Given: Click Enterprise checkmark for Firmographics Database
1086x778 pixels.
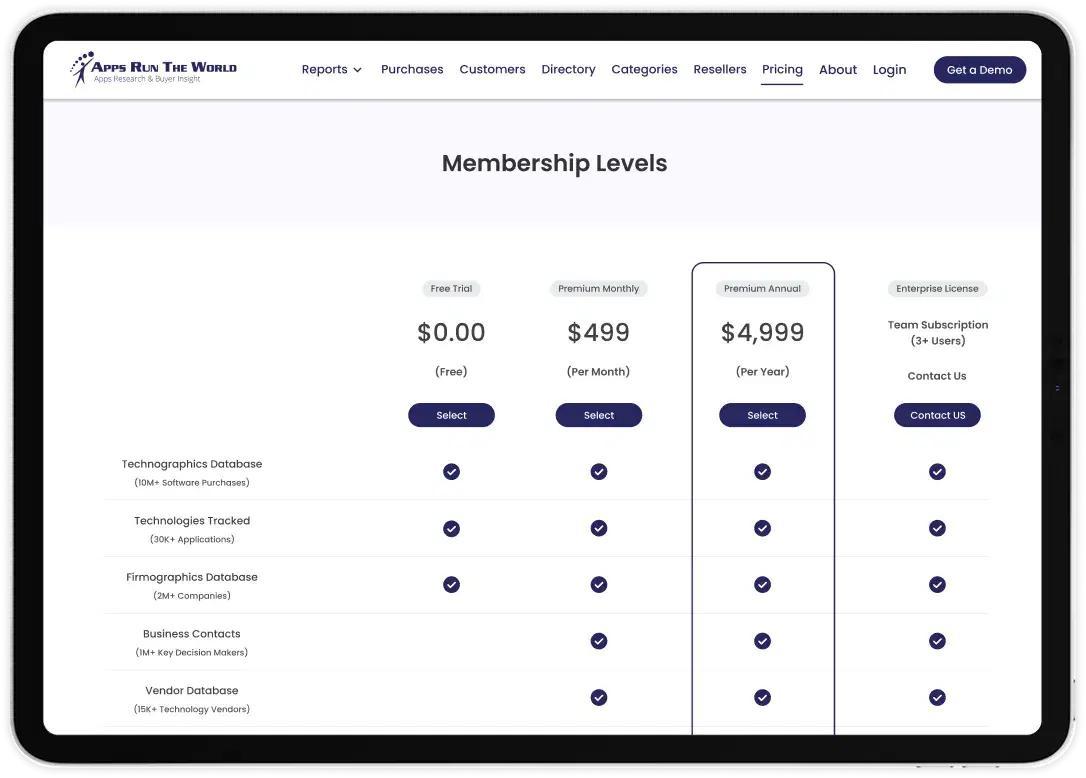Looking at the screenshot, I should (937, 585).
